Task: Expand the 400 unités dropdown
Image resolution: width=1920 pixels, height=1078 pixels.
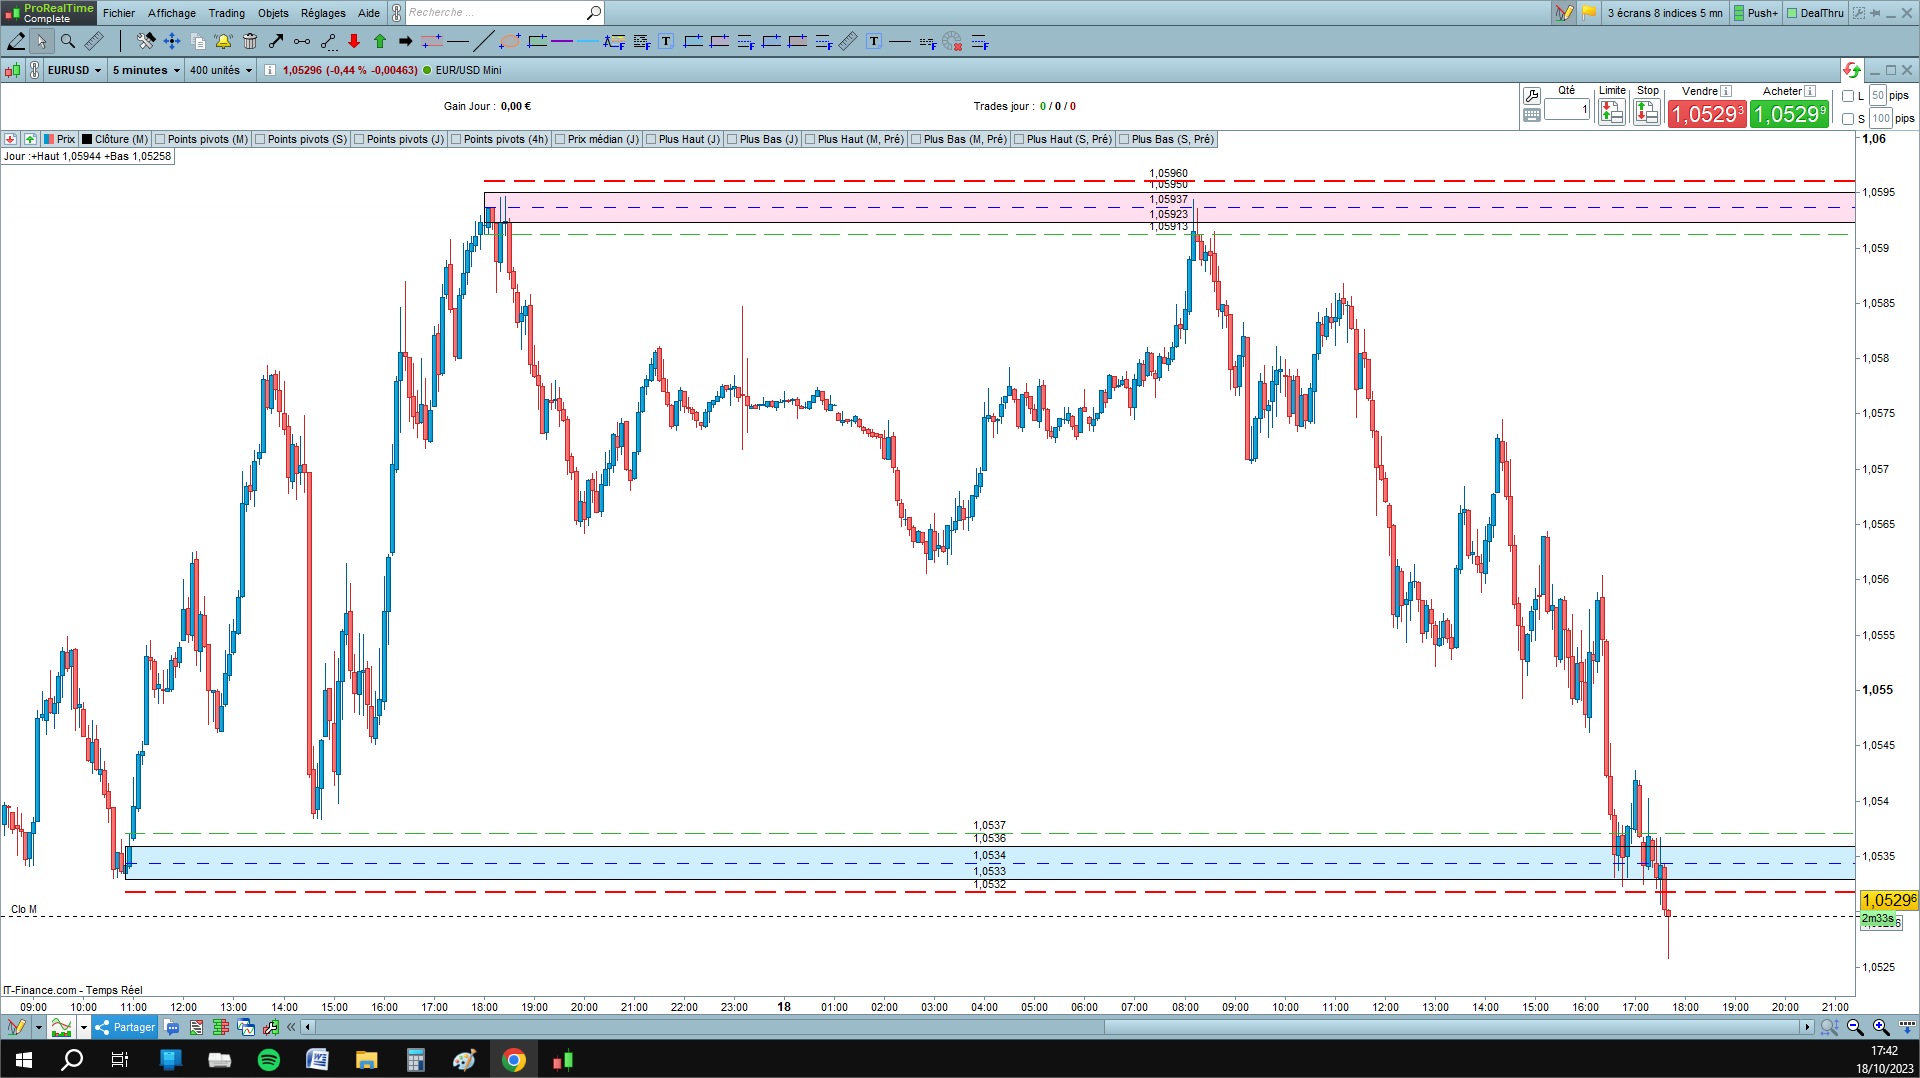Action: [x=221, y=70]
